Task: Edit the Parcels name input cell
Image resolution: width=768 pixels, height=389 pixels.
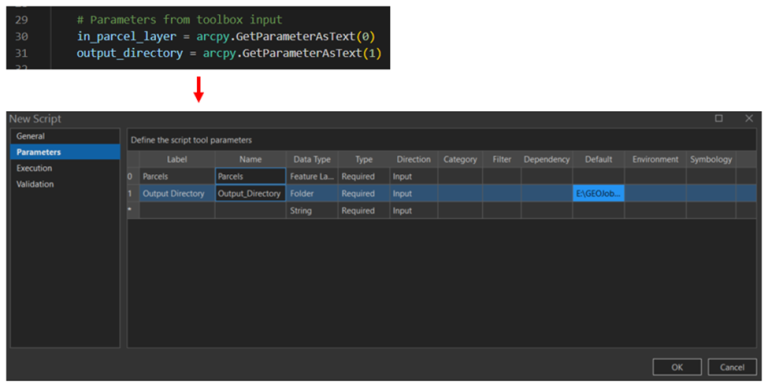Action: pyautogui.click(x=250, y=176)
